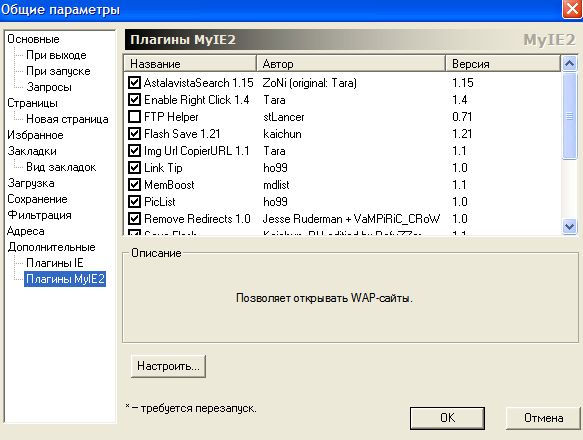583x440 pixels.
Task: Open the При запуске settings page
Action: pos(58,71)
